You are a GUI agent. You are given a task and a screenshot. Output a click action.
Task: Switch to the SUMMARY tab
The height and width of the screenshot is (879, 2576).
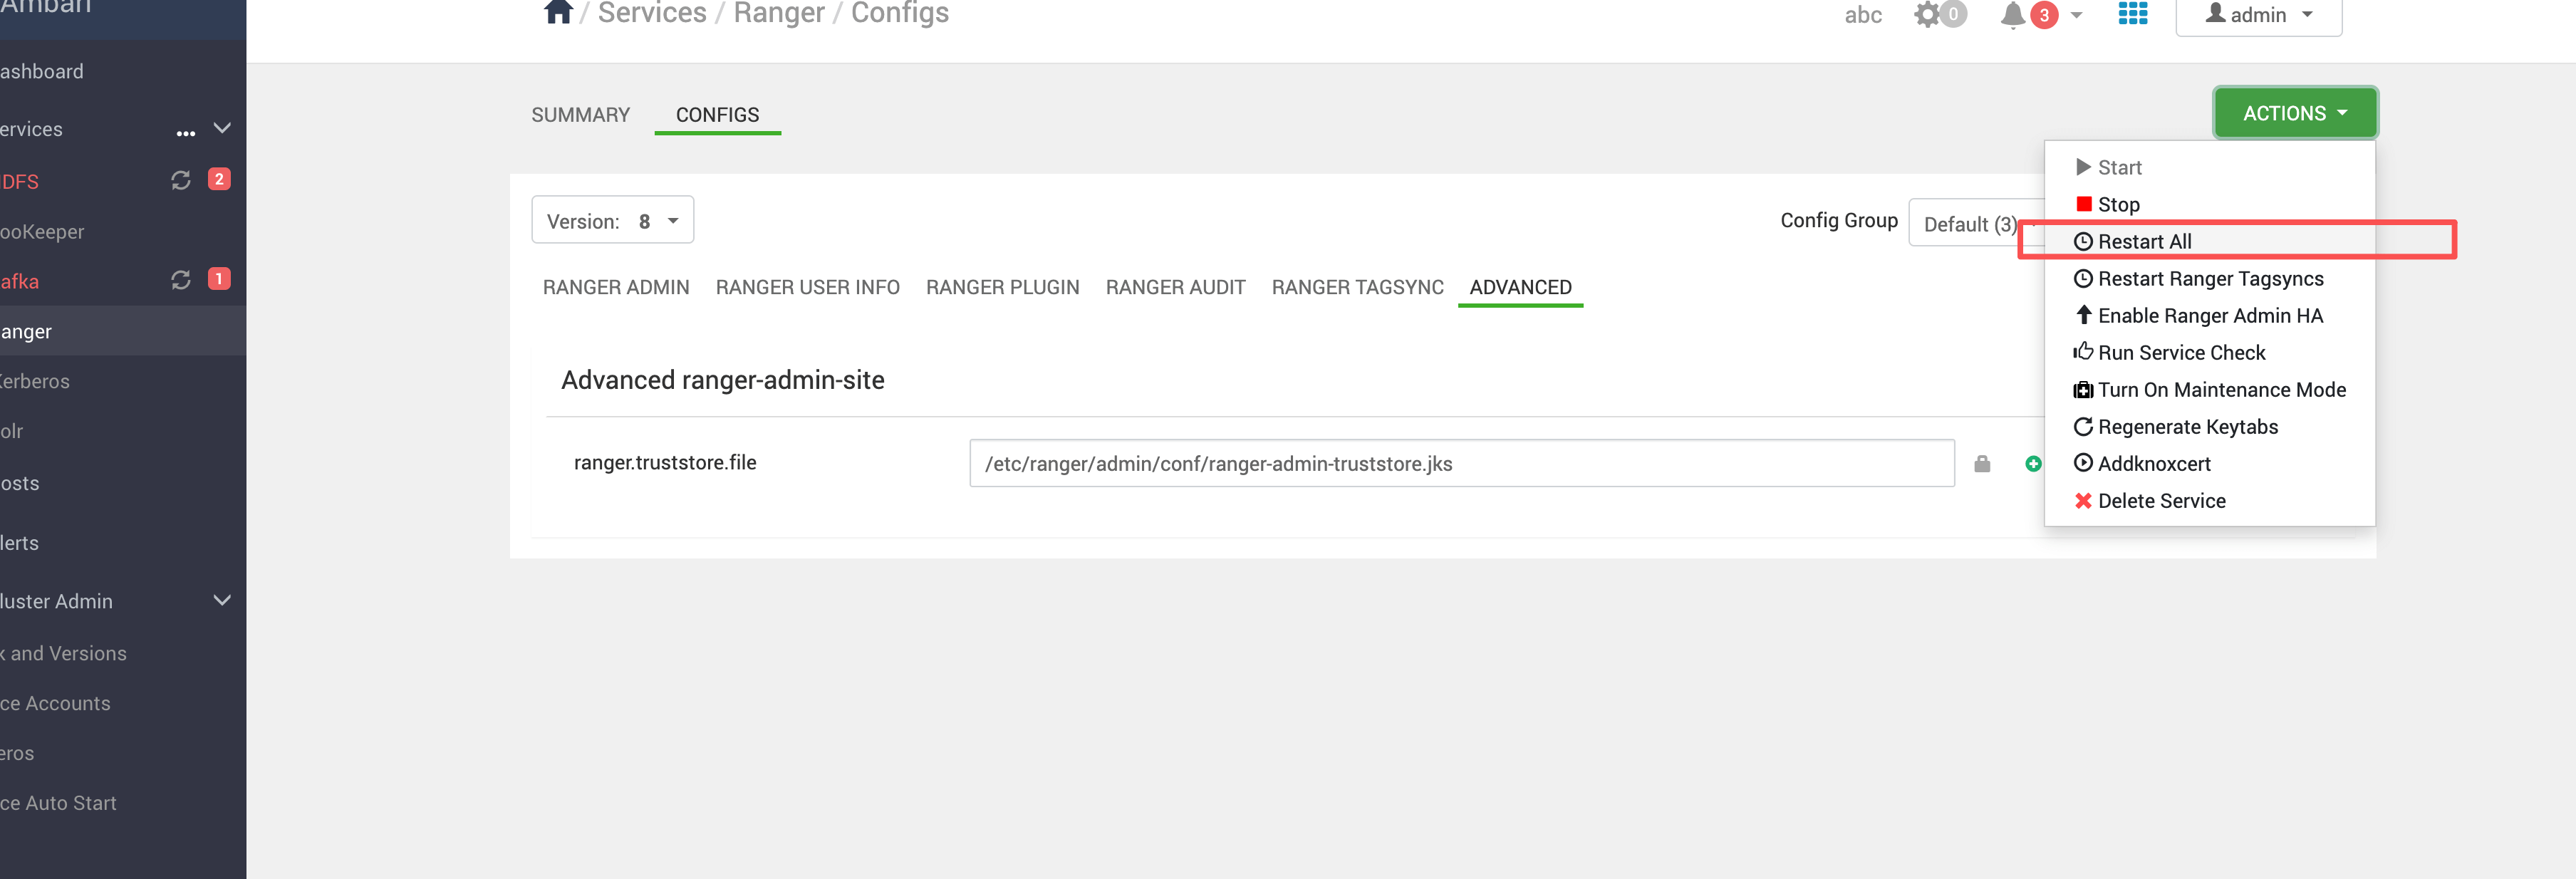[580, 115]
